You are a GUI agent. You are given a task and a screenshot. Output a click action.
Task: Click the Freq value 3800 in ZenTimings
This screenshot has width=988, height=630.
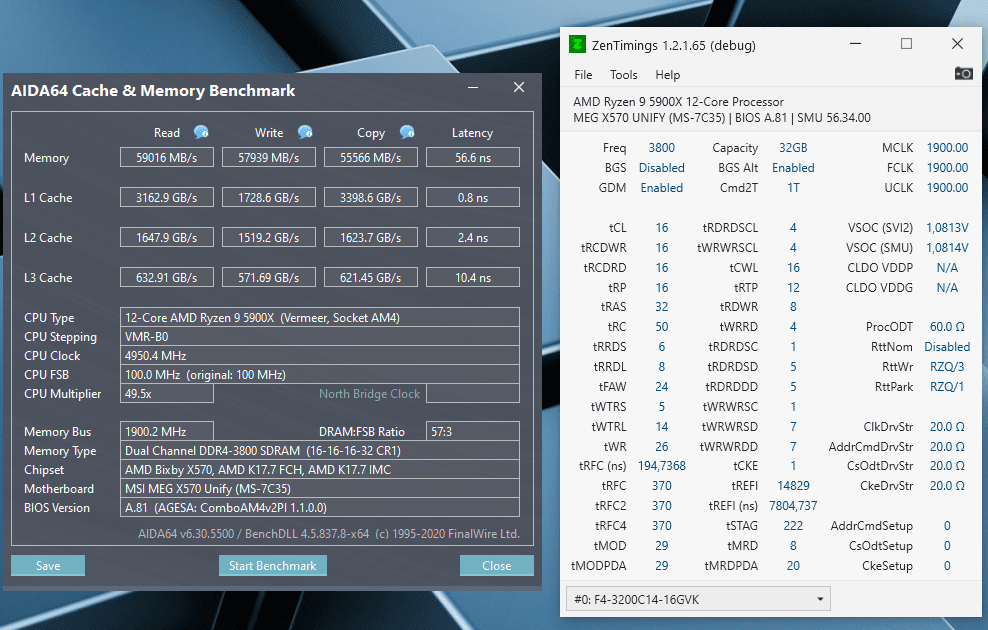(x=662, y=147)
